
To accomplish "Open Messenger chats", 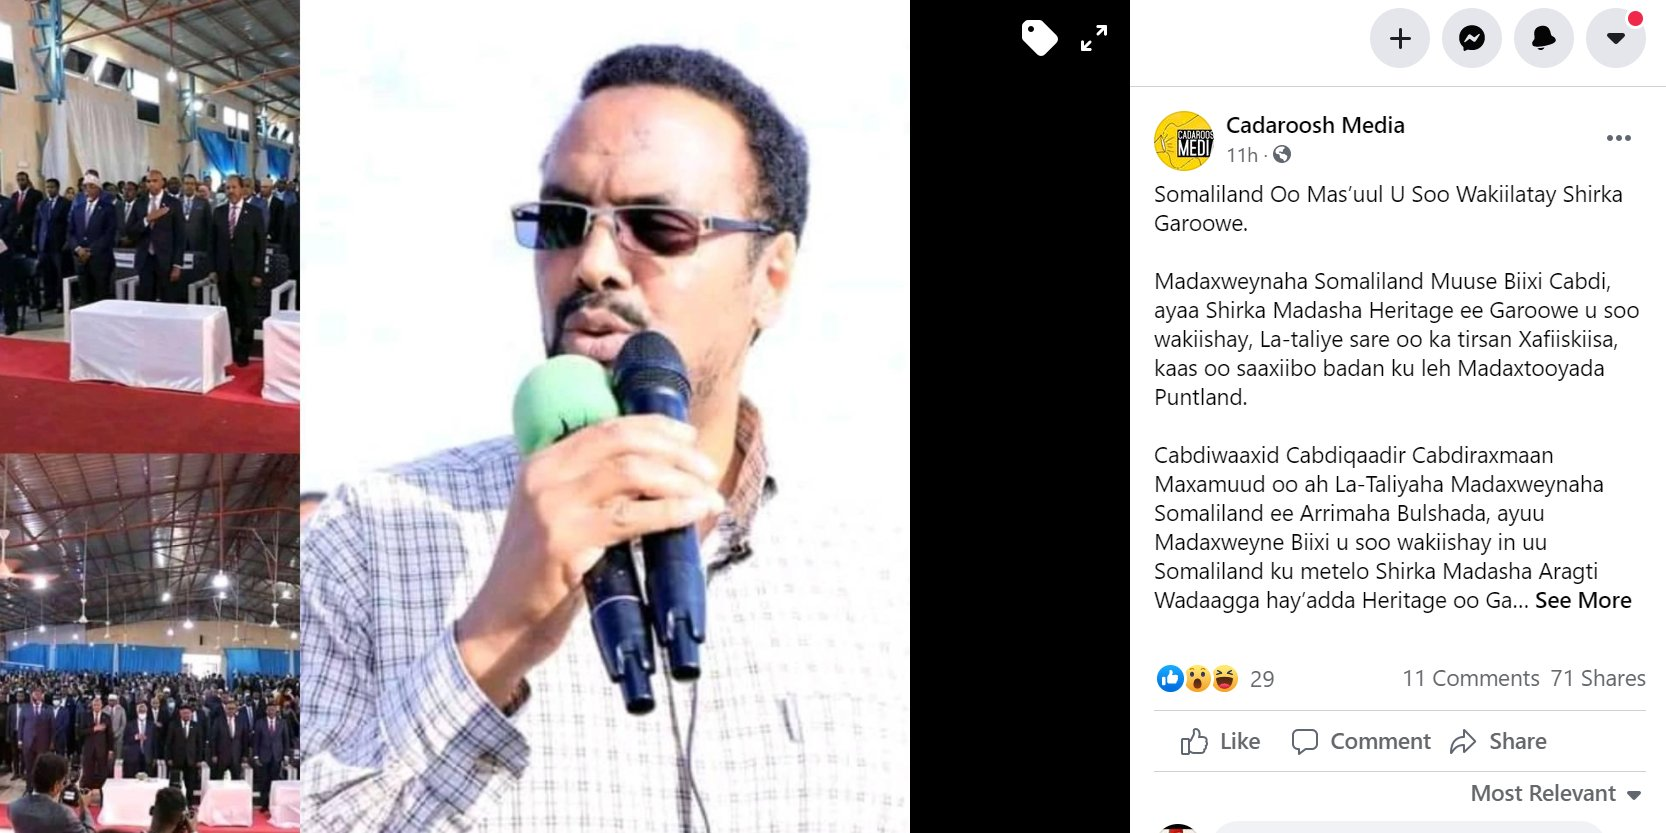I will click(1472, 38).
